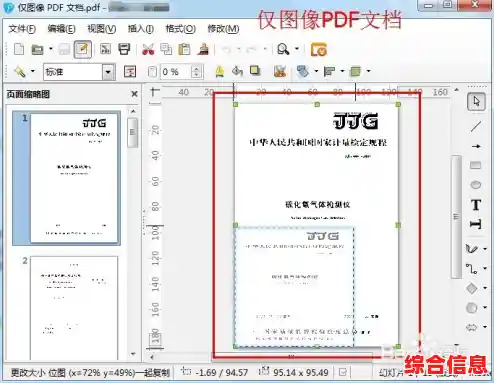Viewport: 494px width, 383px height.
Task: Click the Export as PDF icon
Action: 106,49
